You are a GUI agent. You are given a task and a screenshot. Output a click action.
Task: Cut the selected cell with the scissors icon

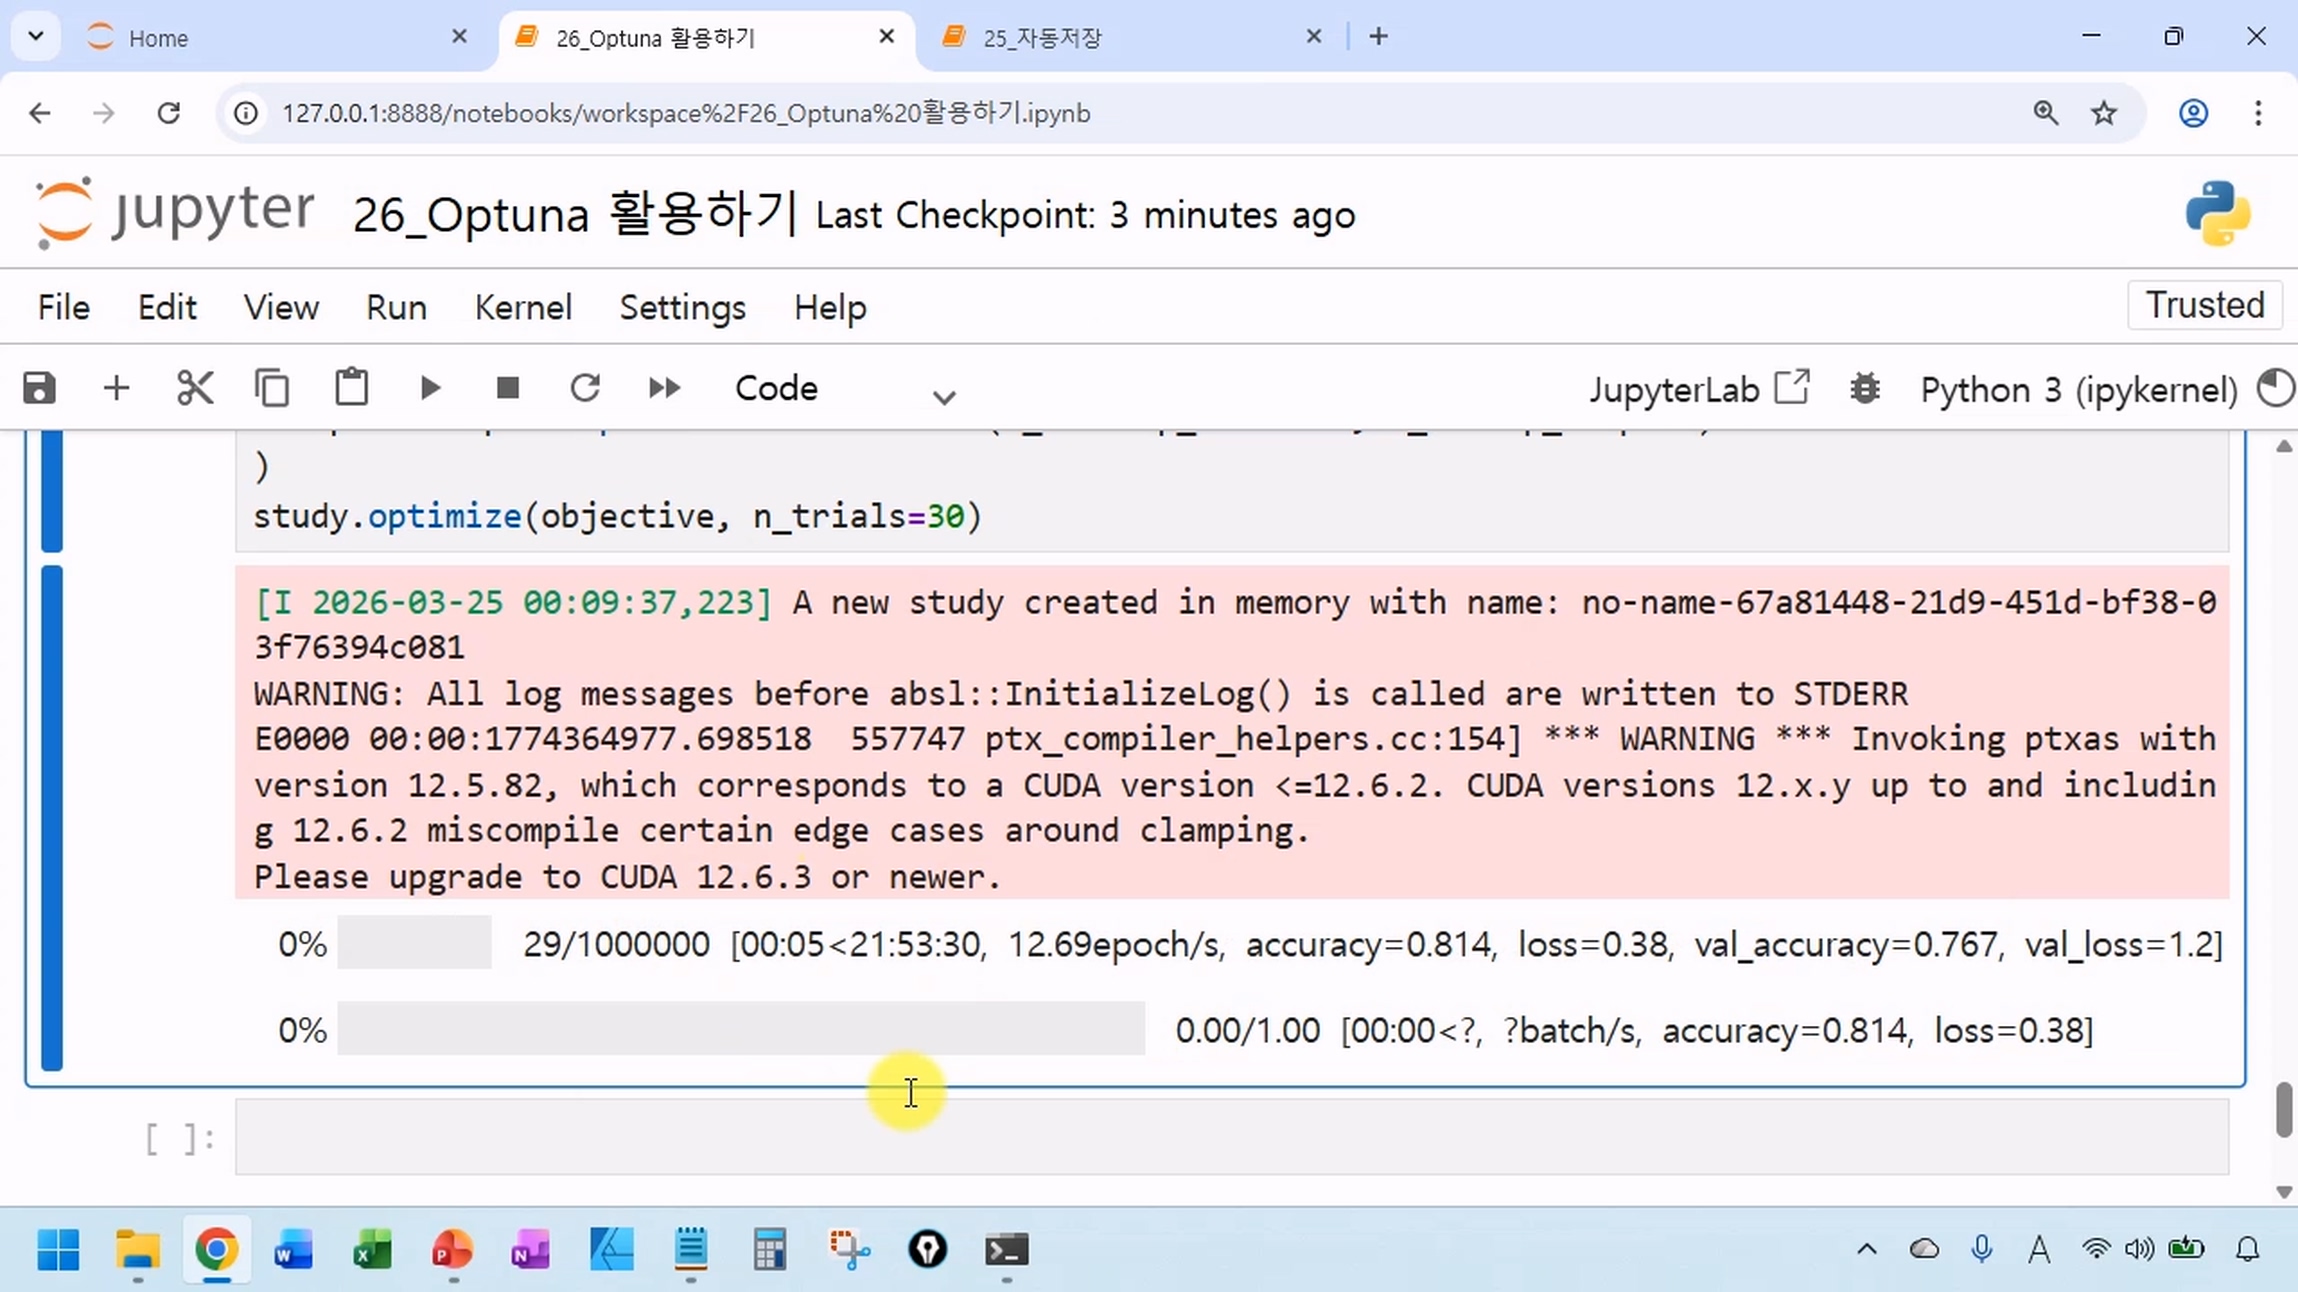click(x=194, y=388)
